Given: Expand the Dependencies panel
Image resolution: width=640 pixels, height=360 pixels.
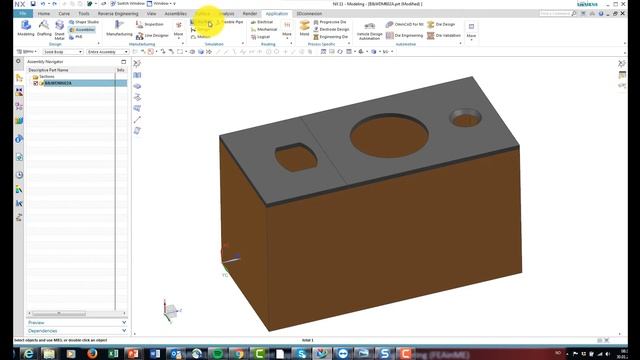Looking at the screenshot, I should (77, 331).
